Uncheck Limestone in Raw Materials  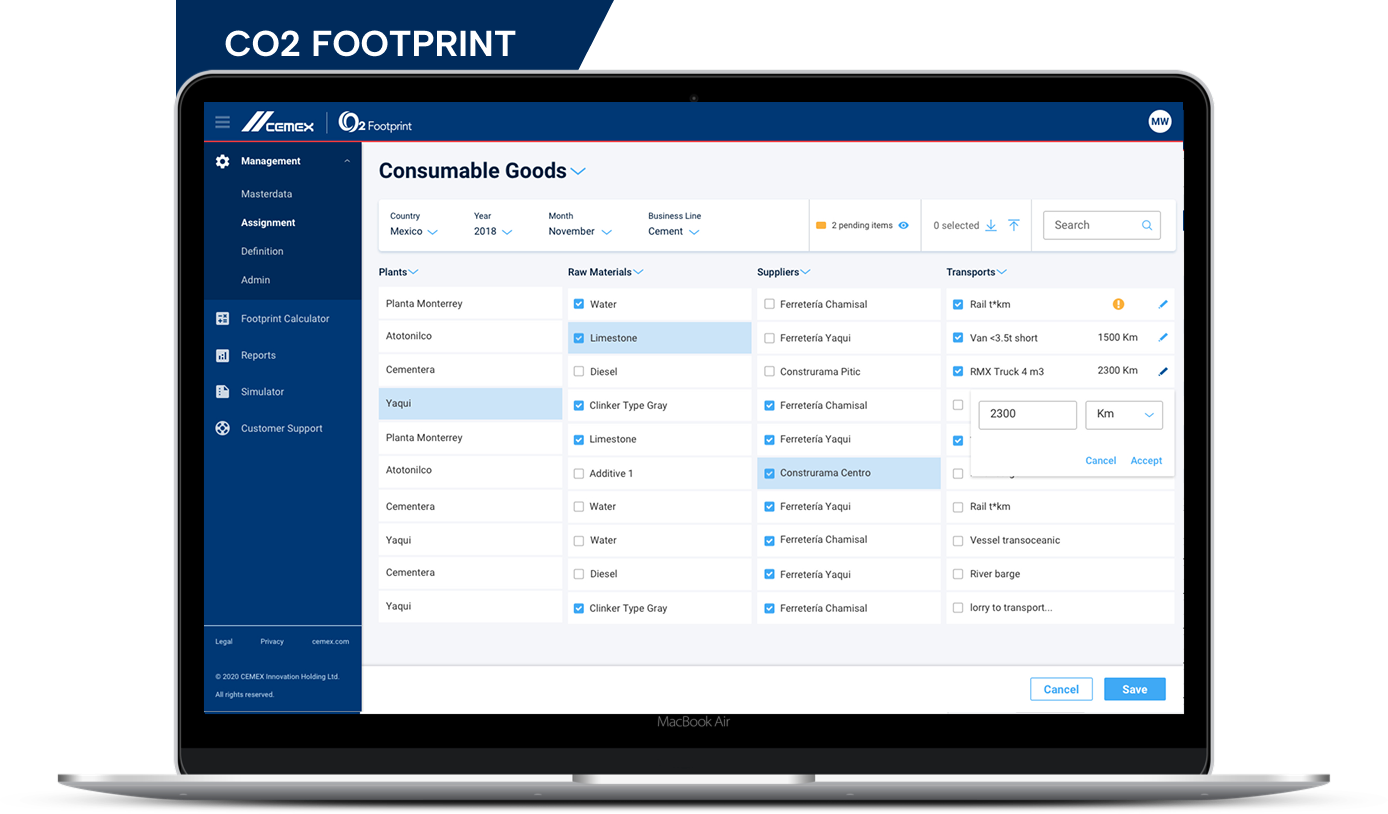pyautogui.click(x=578, y=338)
